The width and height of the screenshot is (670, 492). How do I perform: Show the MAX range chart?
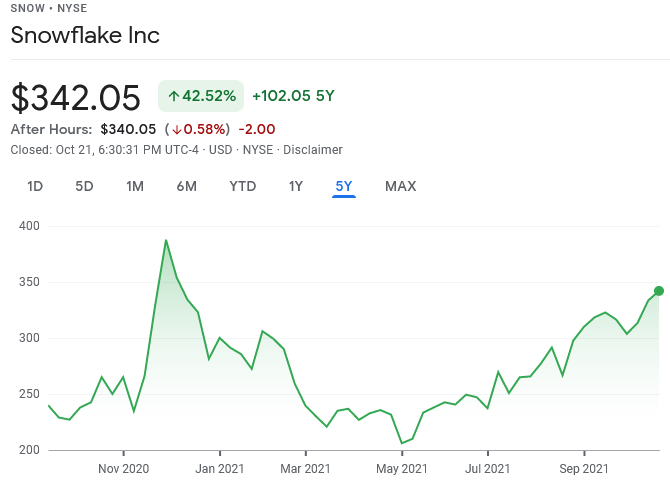tap(400, 186)
